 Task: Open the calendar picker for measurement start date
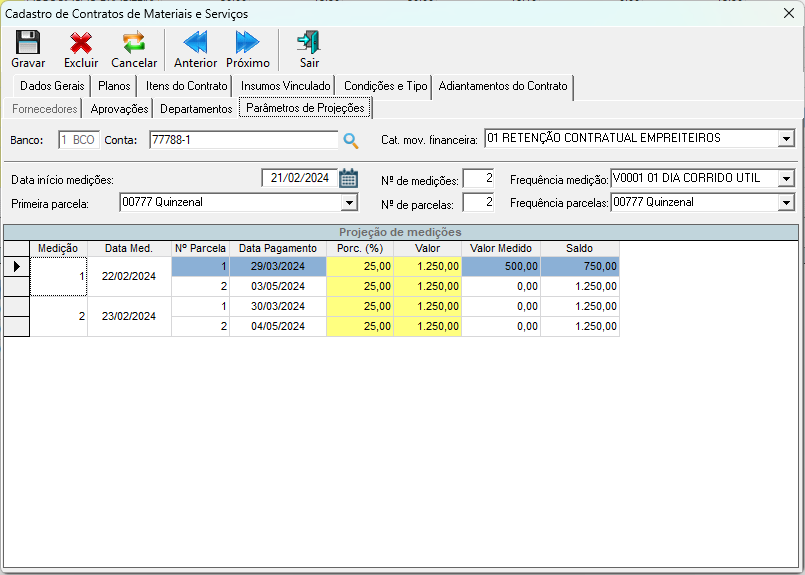pyautogui.click(x=348, y=179)
